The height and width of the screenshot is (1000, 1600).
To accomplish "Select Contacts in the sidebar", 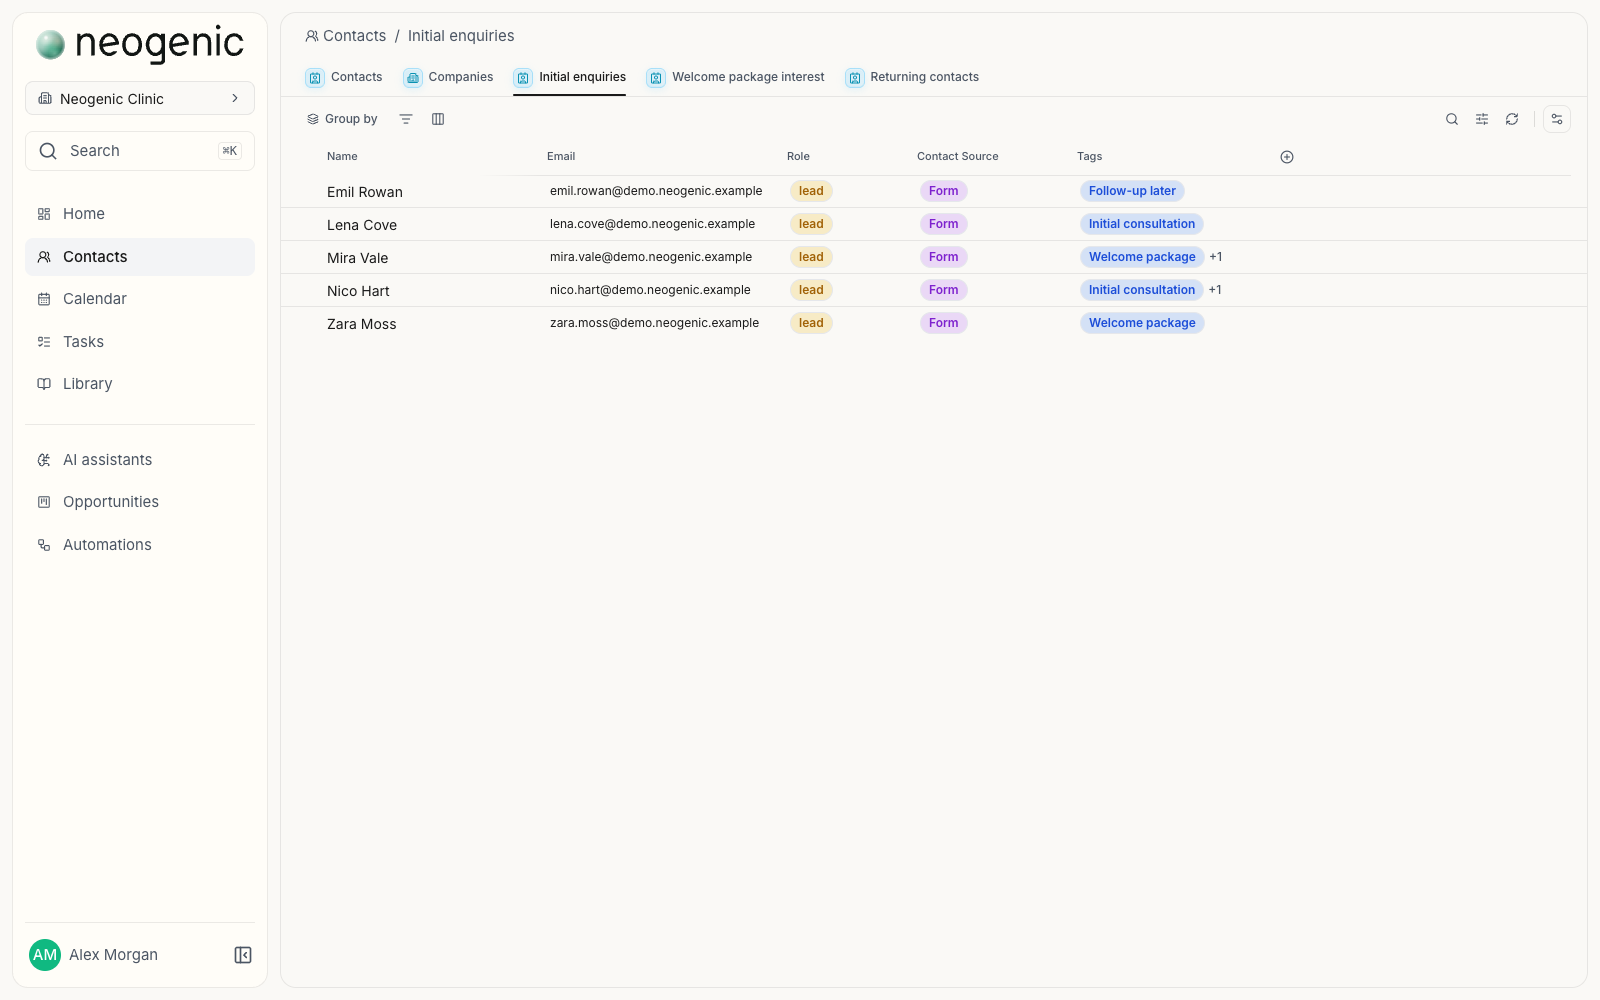I will tap(140, 257).
